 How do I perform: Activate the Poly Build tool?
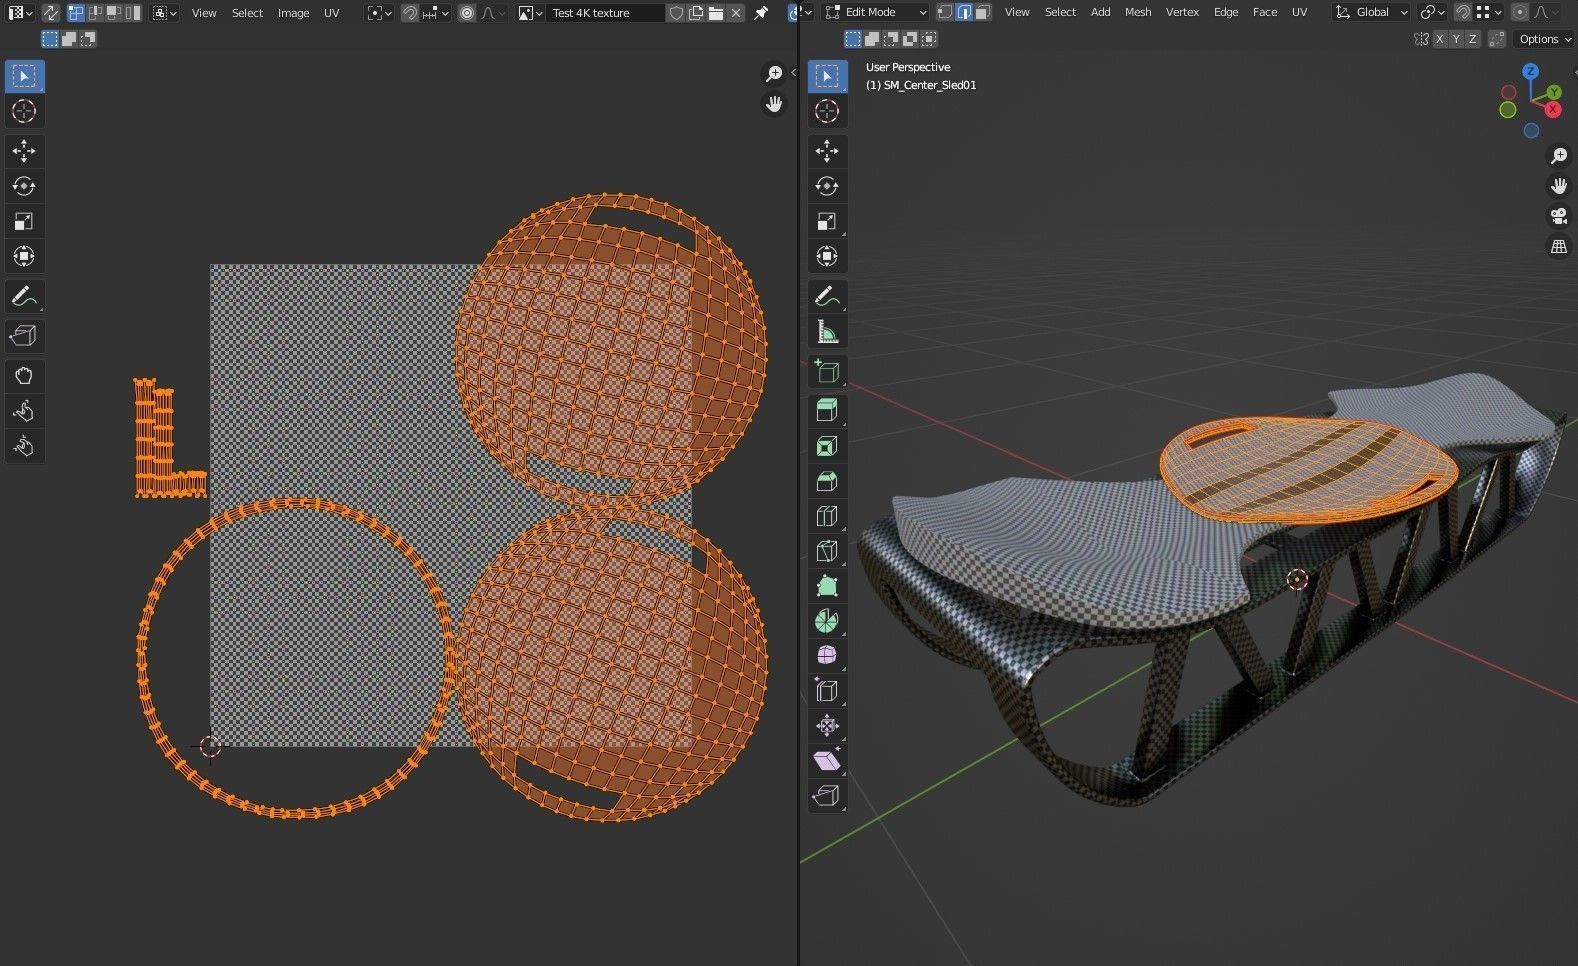pyautogui.click(x=827, y=586)
